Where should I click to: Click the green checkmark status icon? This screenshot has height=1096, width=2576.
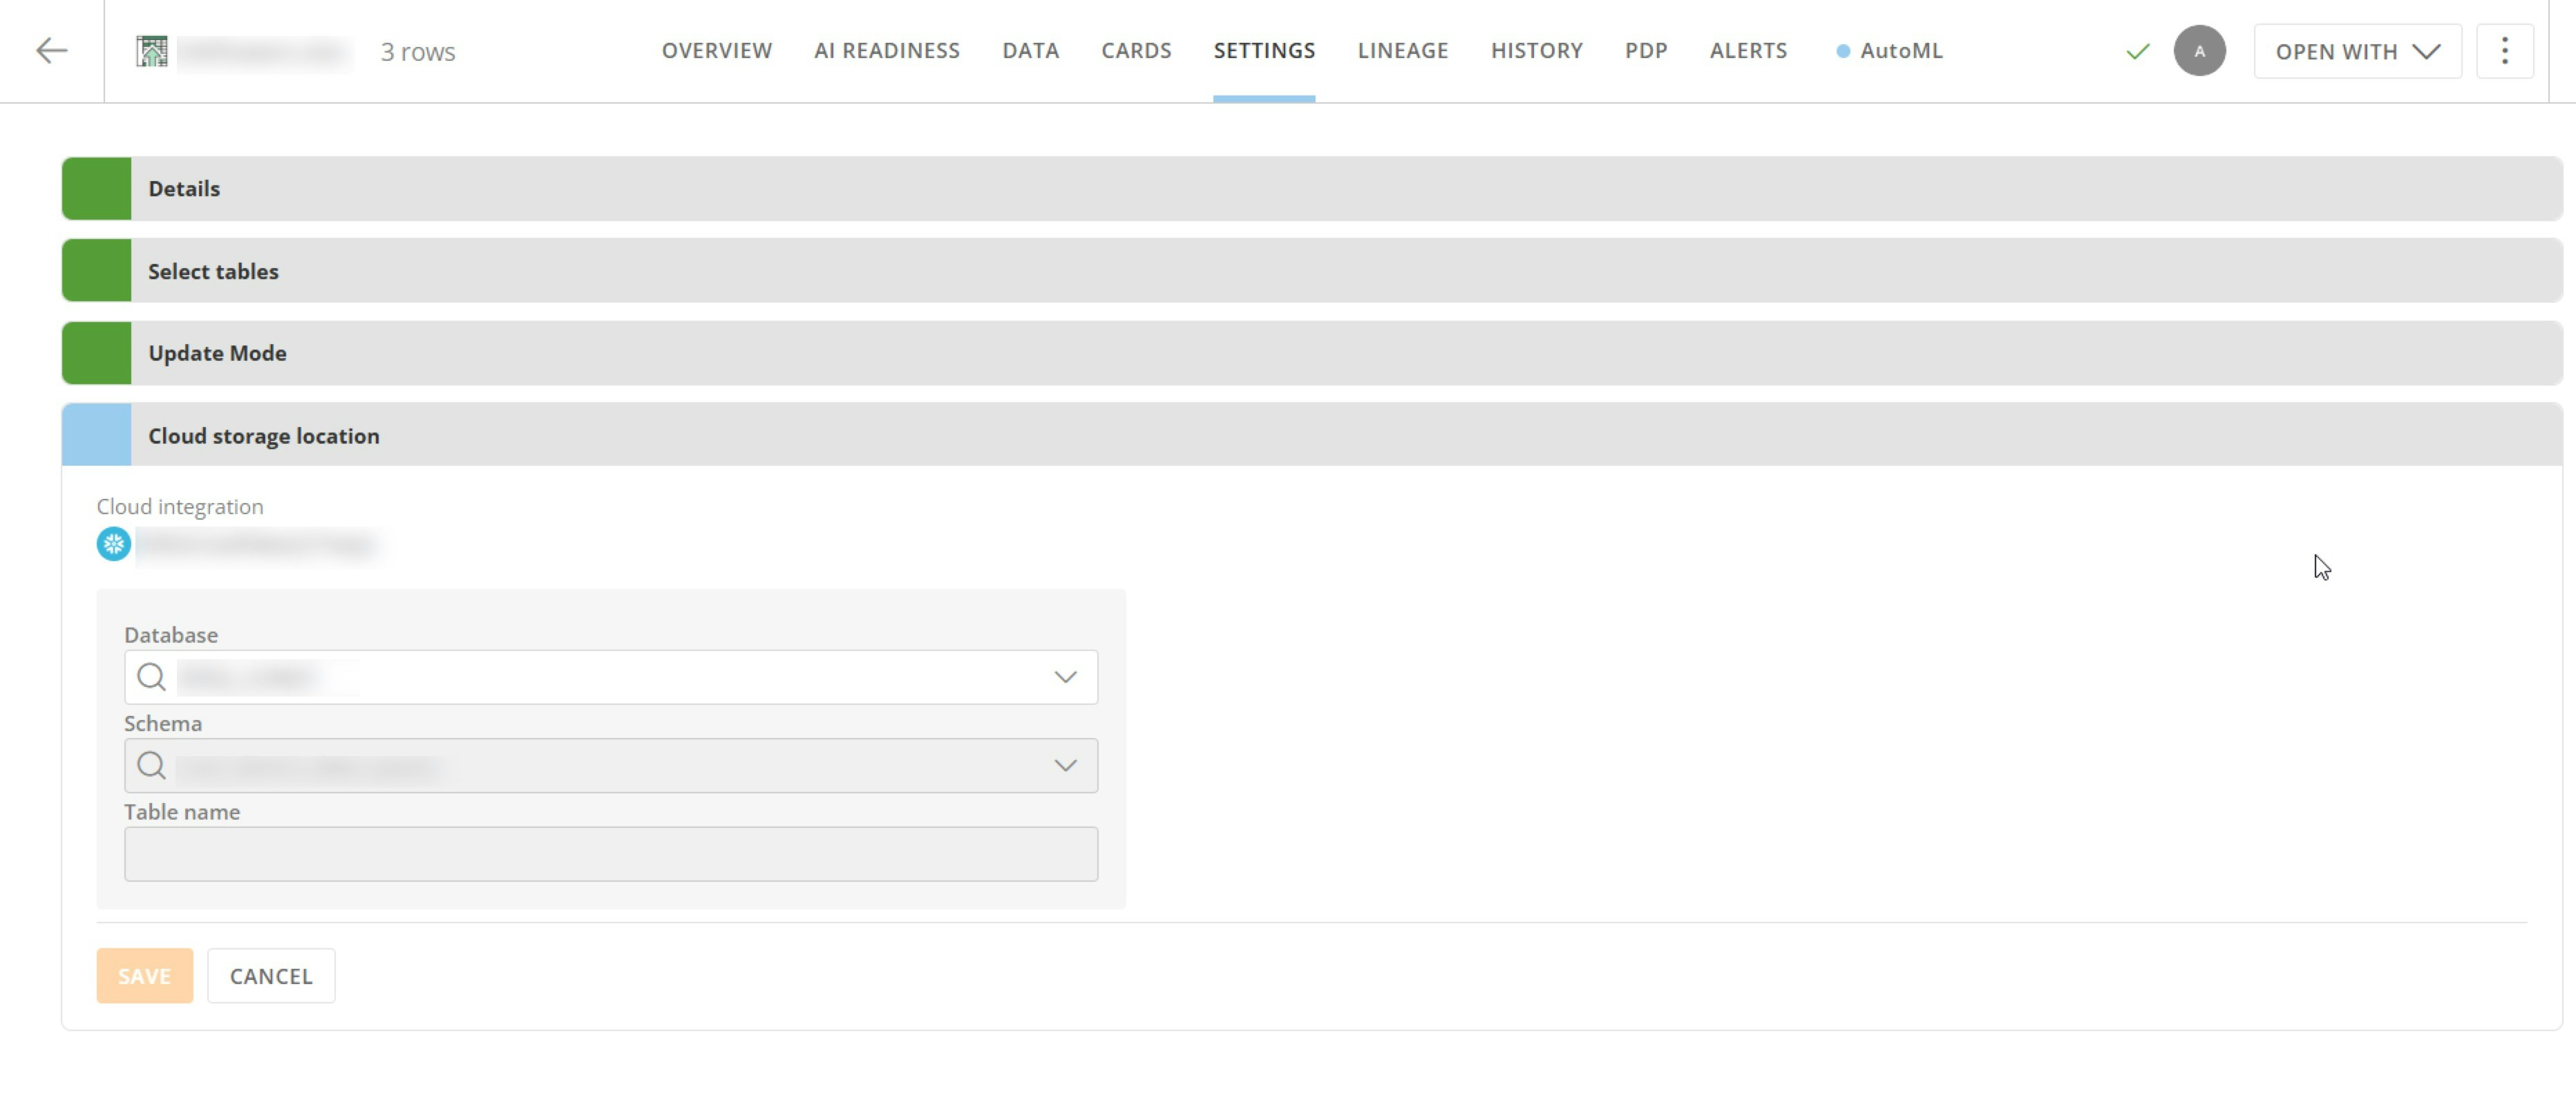pyautogui.click(x=2137, y=51)
